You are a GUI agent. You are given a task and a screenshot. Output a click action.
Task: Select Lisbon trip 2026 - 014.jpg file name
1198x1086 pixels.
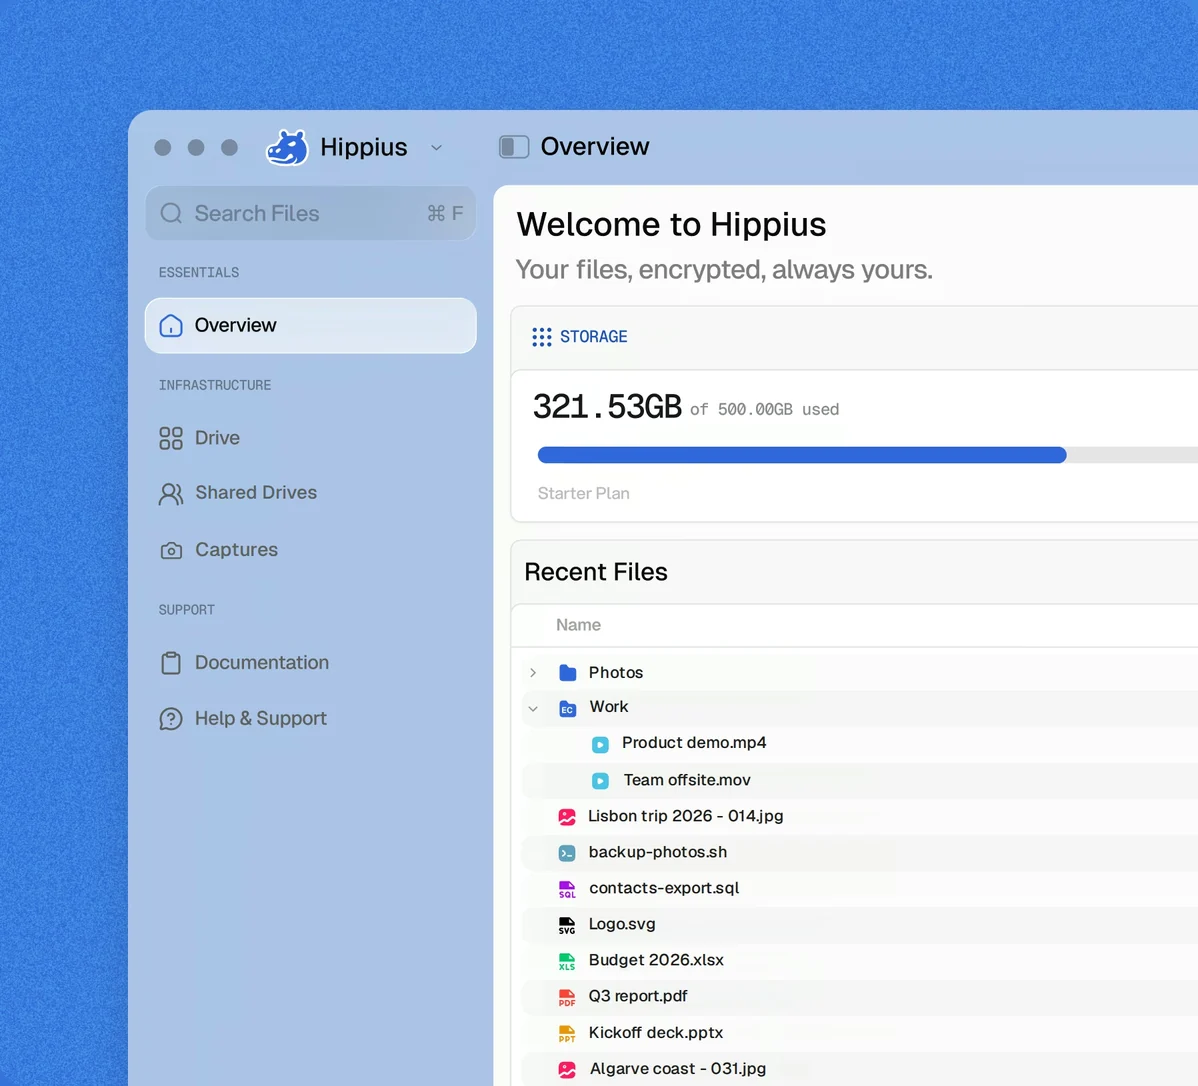685,816
